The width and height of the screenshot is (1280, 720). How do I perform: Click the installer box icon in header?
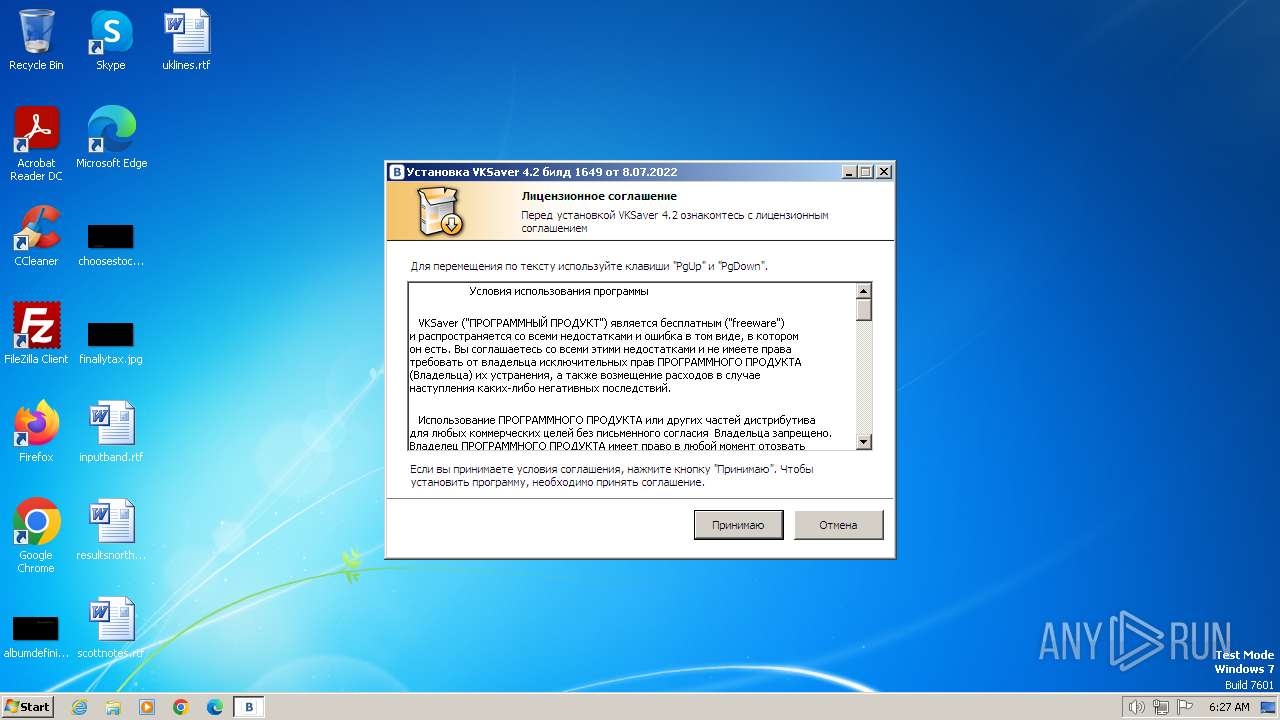[x=439, y=212]
